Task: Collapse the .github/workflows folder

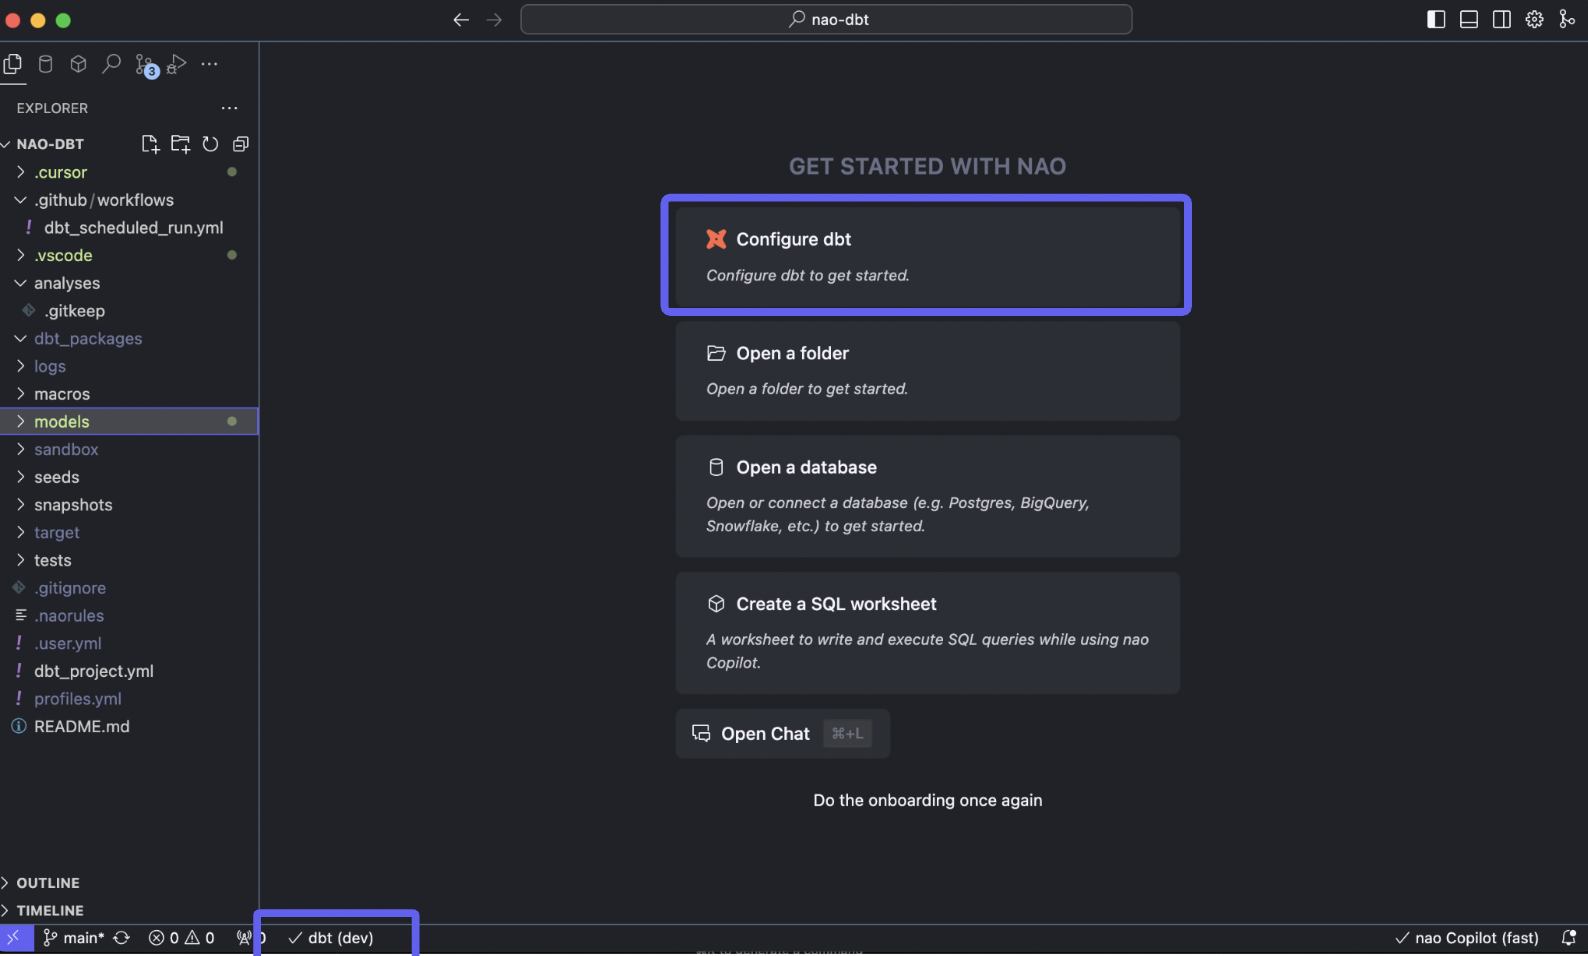Action: click(129, 200)
